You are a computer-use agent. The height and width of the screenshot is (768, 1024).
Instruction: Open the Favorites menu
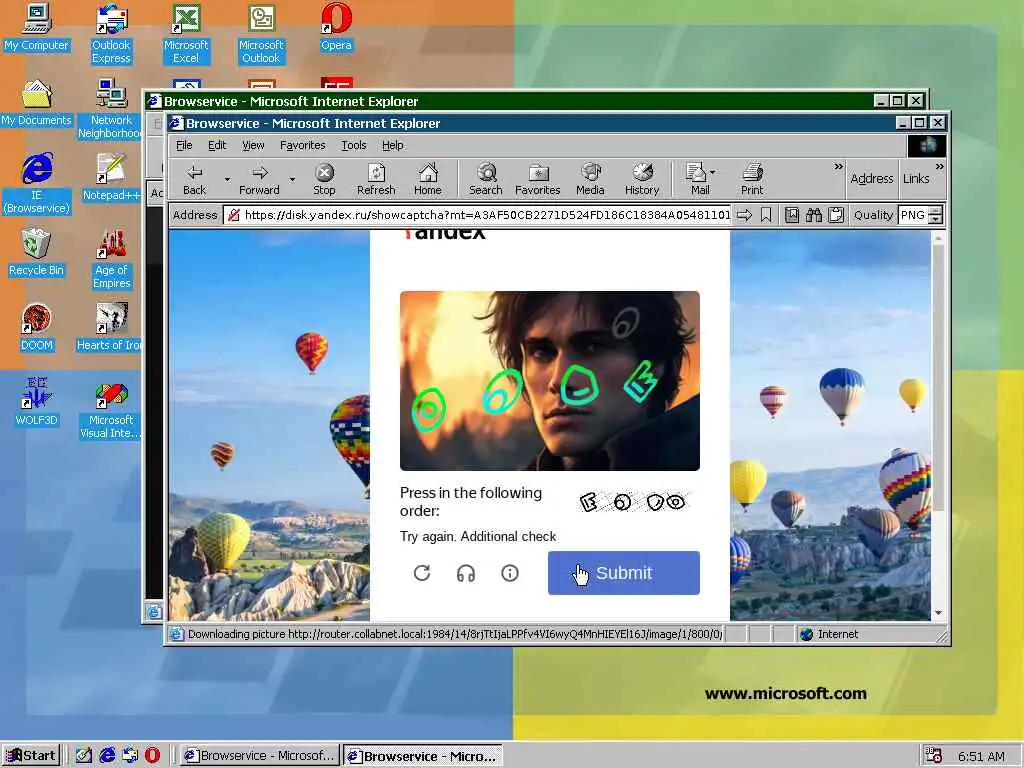(302, 145)
